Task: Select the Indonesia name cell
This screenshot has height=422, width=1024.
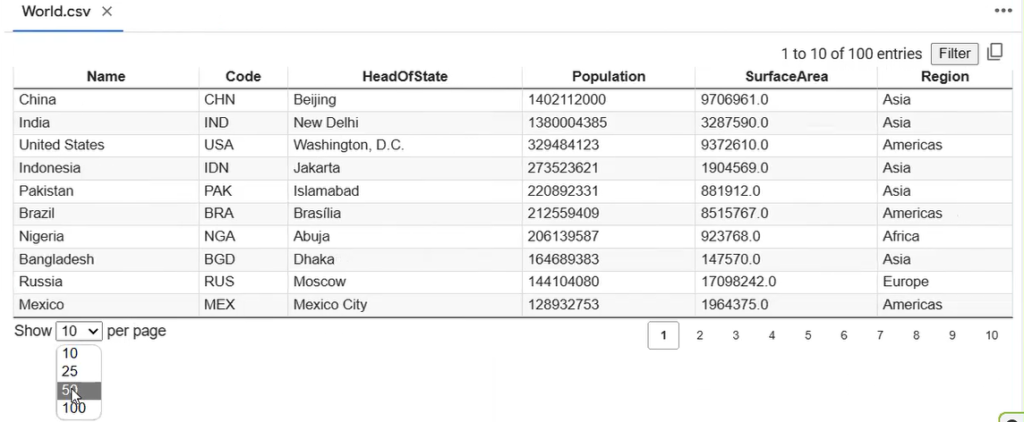Action: tap(106, 168)
